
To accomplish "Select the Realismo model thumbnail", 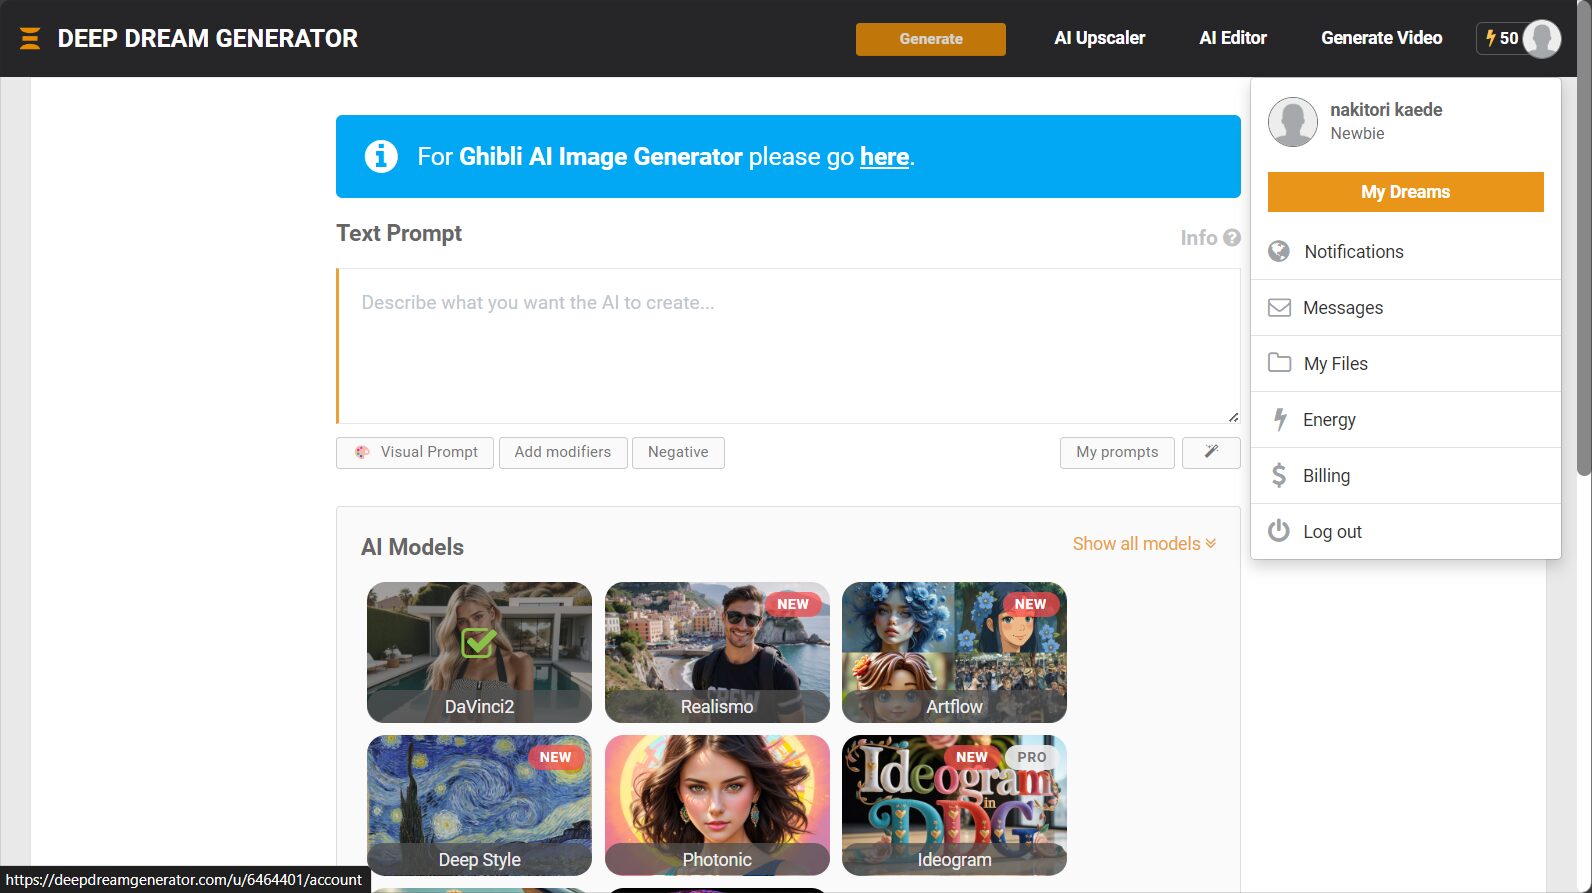I will pos(717,652).
